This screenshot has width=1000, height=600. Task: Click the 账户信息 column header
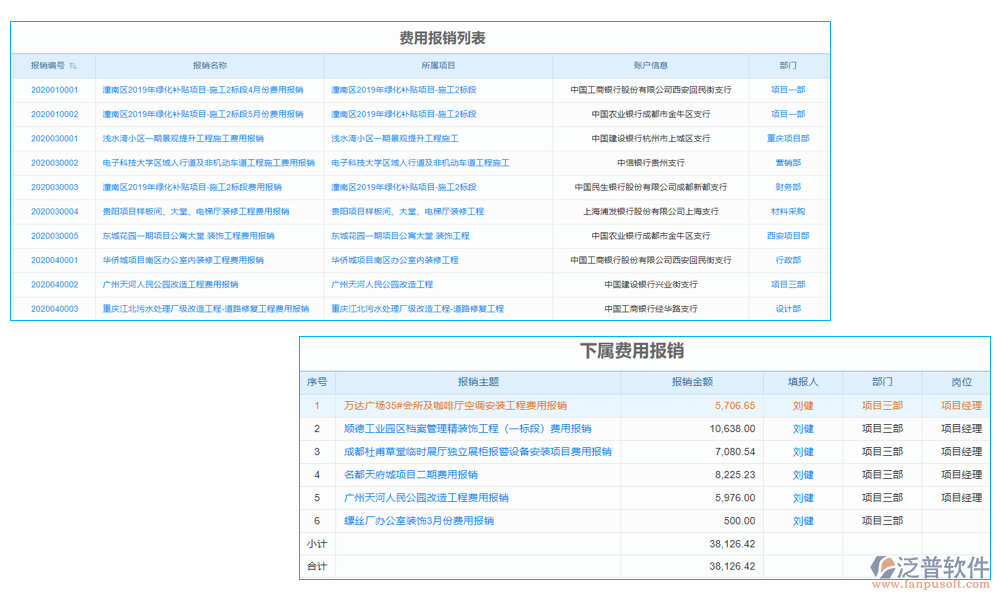point(650,66)
